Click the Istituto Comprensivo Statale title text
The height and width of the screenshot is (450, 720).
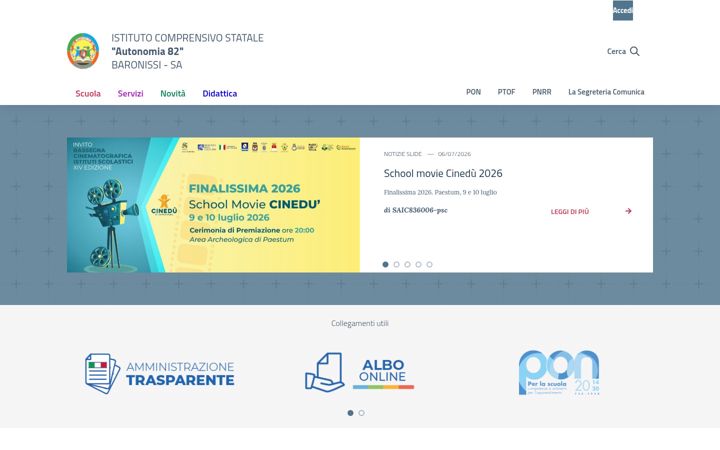click(x=187, y=38)
